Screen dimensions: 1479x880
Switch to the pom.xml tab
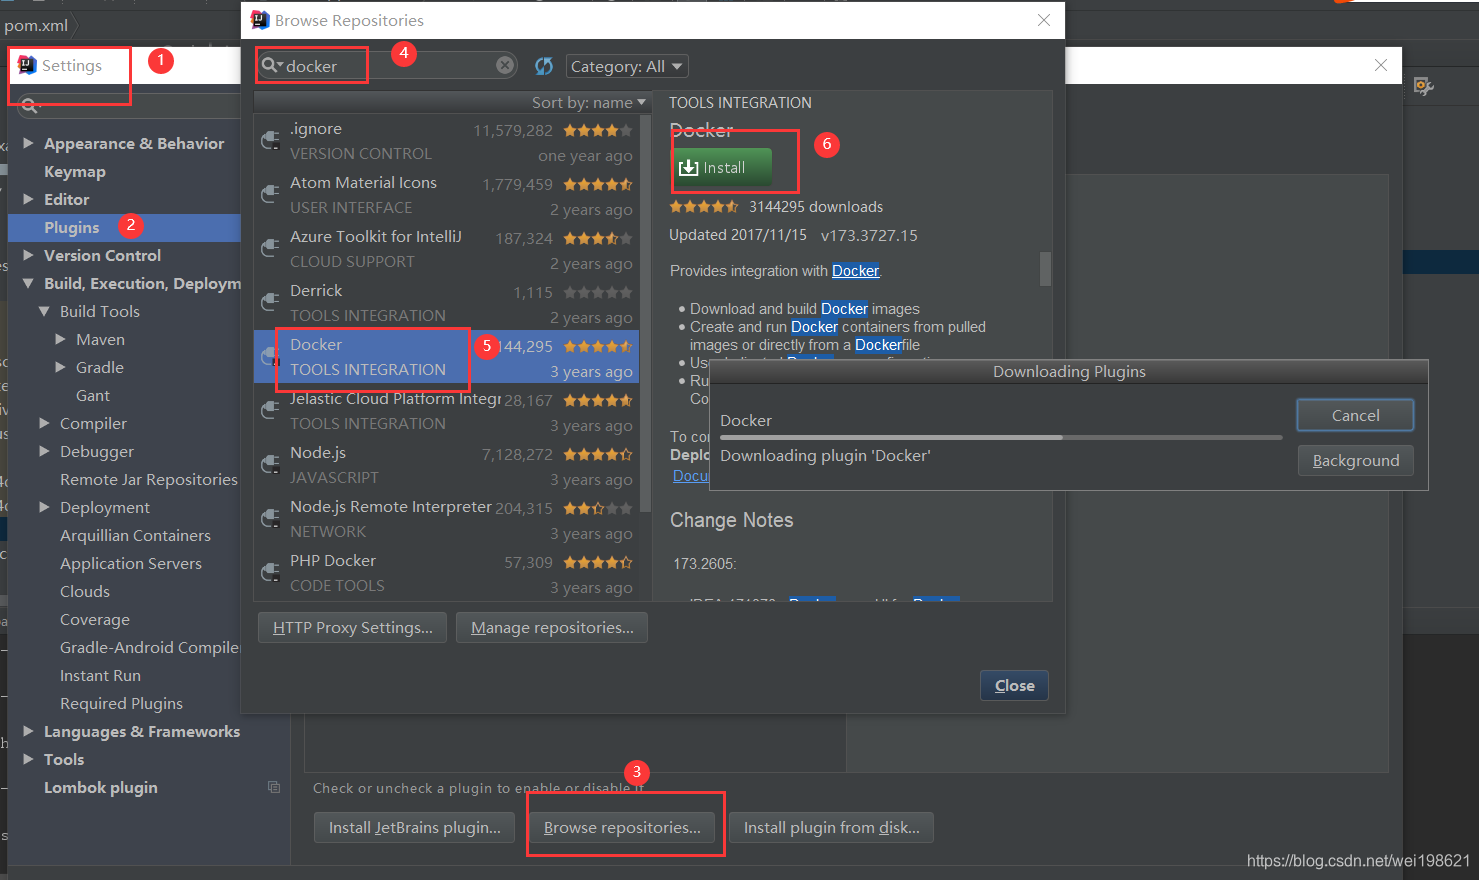37,25
